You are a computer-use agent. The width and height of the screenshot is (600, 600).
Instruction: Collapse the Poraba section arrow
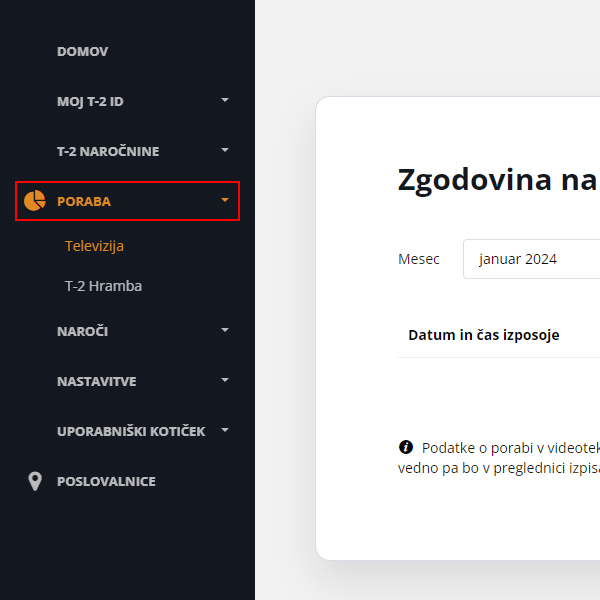(x=225, y=200)
